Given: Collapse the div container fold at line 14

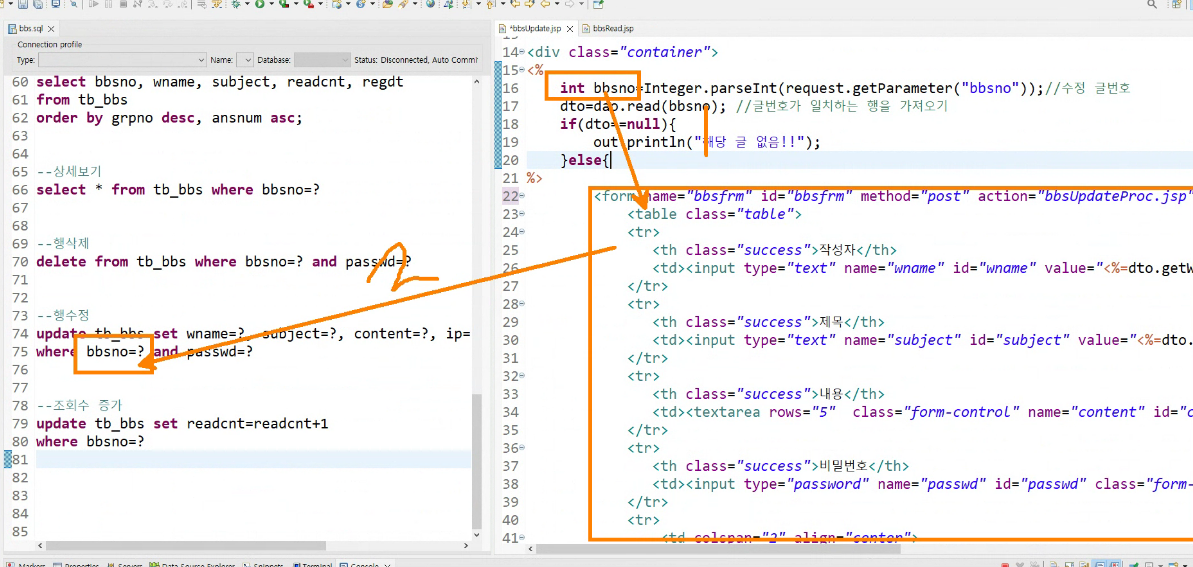Looking at the screenshot, I should (521, 53).
